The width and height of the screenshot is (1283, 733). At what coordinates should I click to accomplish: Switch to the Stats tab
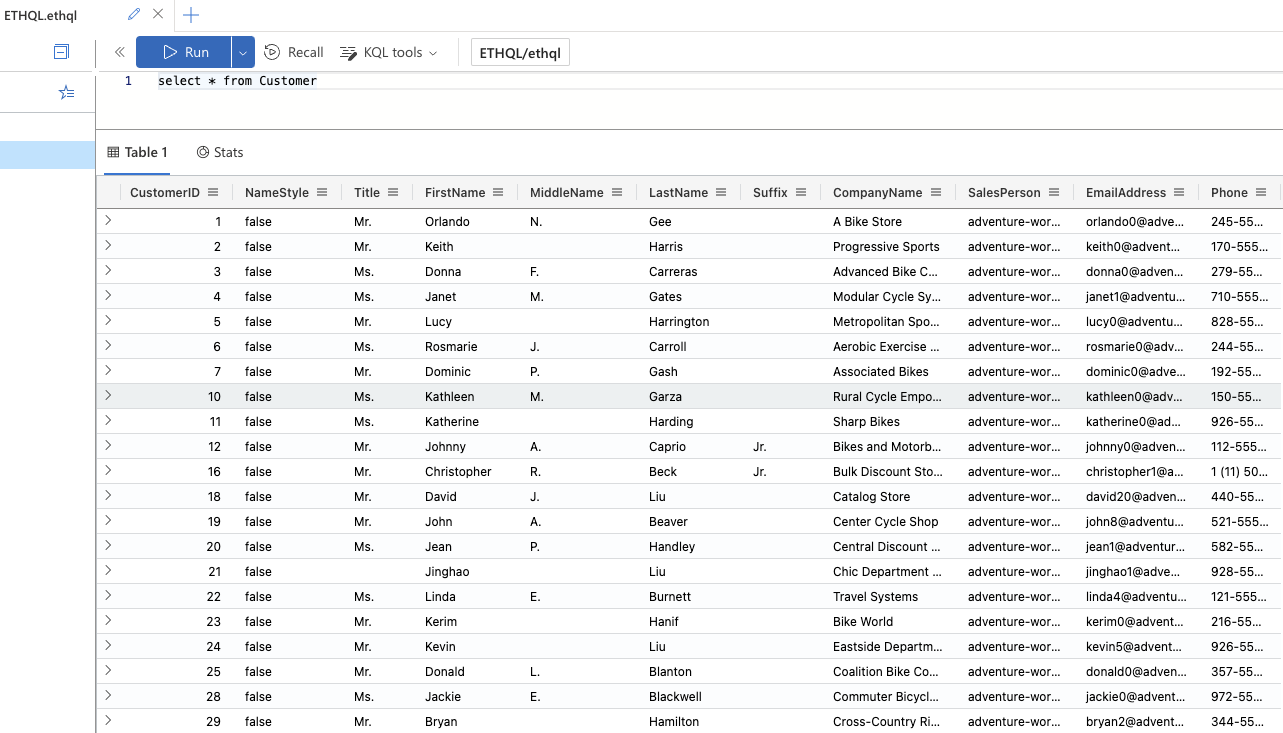pos(220,152)
